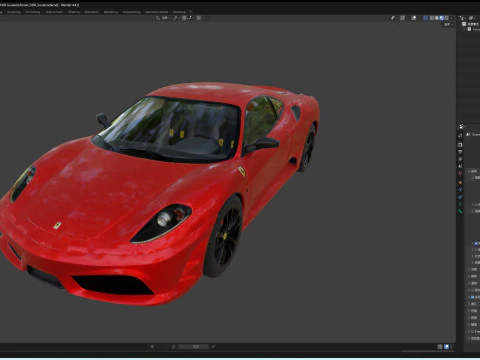
Task: Switch to the Scripting workspace tab
Action: (x=179, y=12)
